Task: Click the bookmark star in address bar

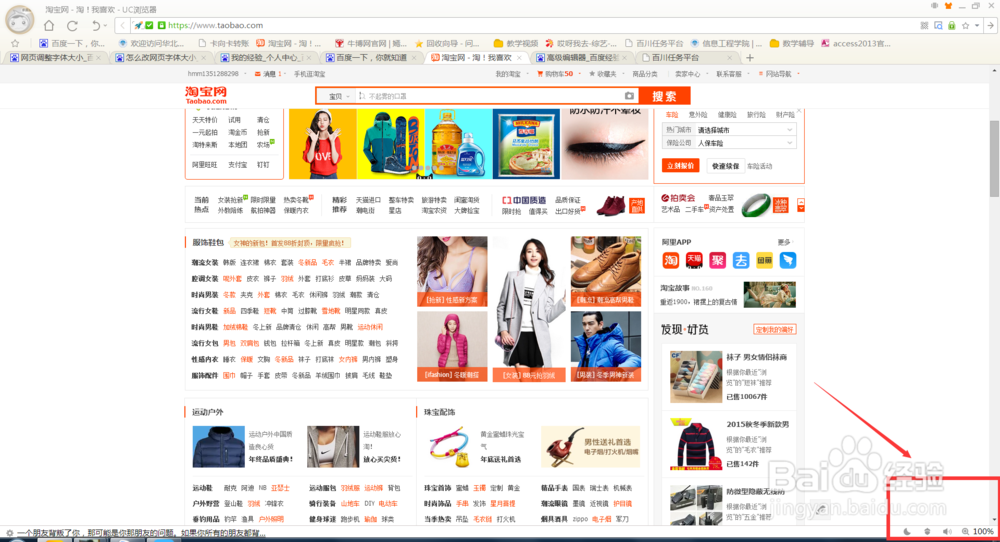Action: [x=965, y=26]
